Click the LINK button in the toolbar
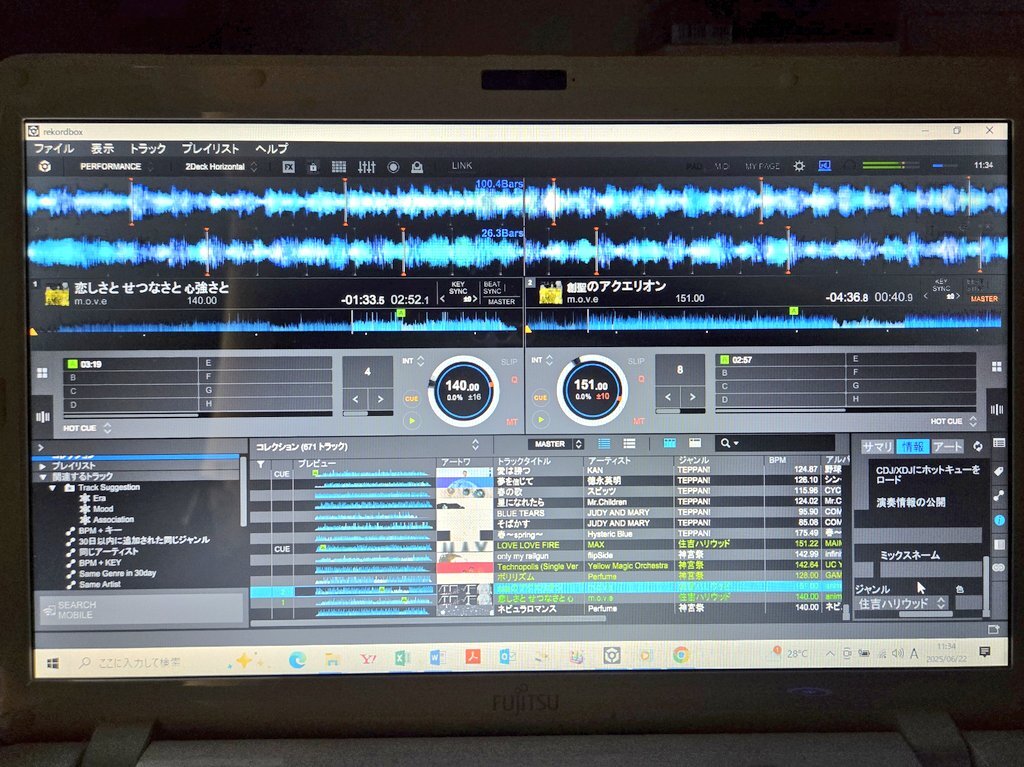Screen dimensions: 1024x767 pyautogui.click(x=462, y=166)
